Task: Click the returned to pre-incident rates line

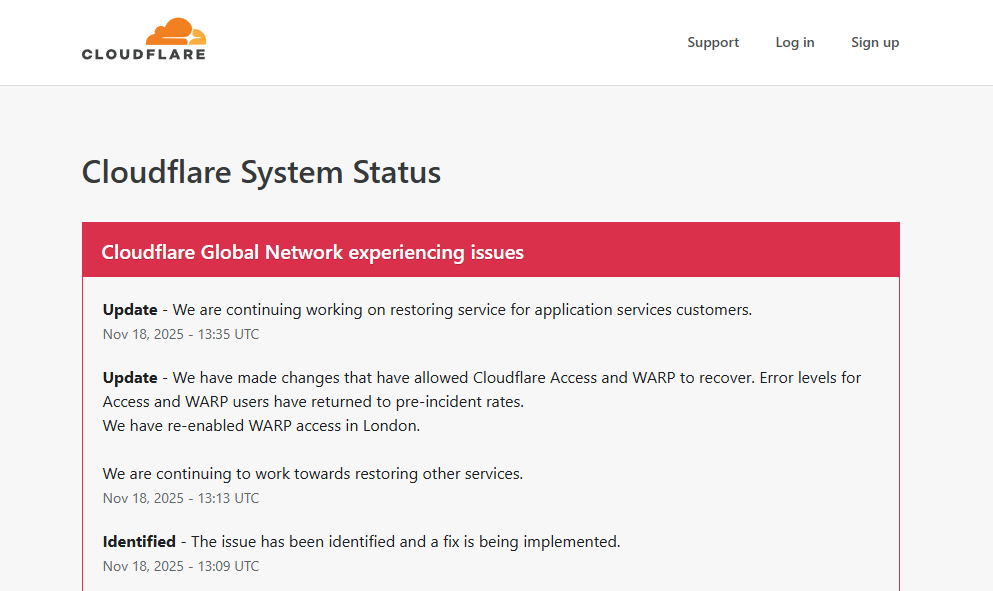Action: pyautogui.click(x=313, y=402)
